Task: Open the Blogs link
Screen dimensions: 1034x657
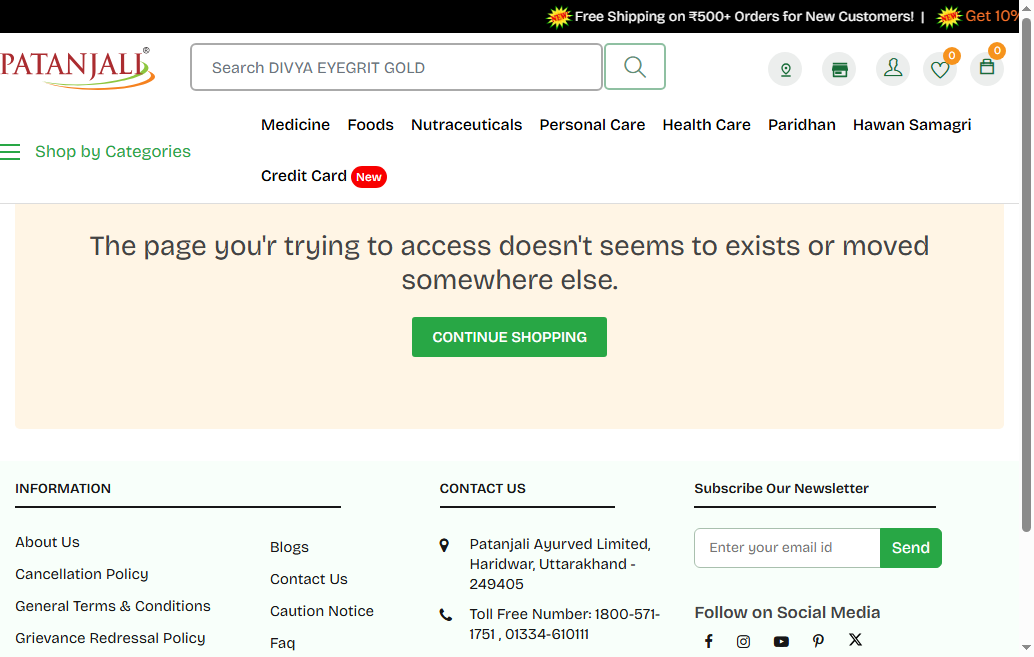Action: coord(289,547)
